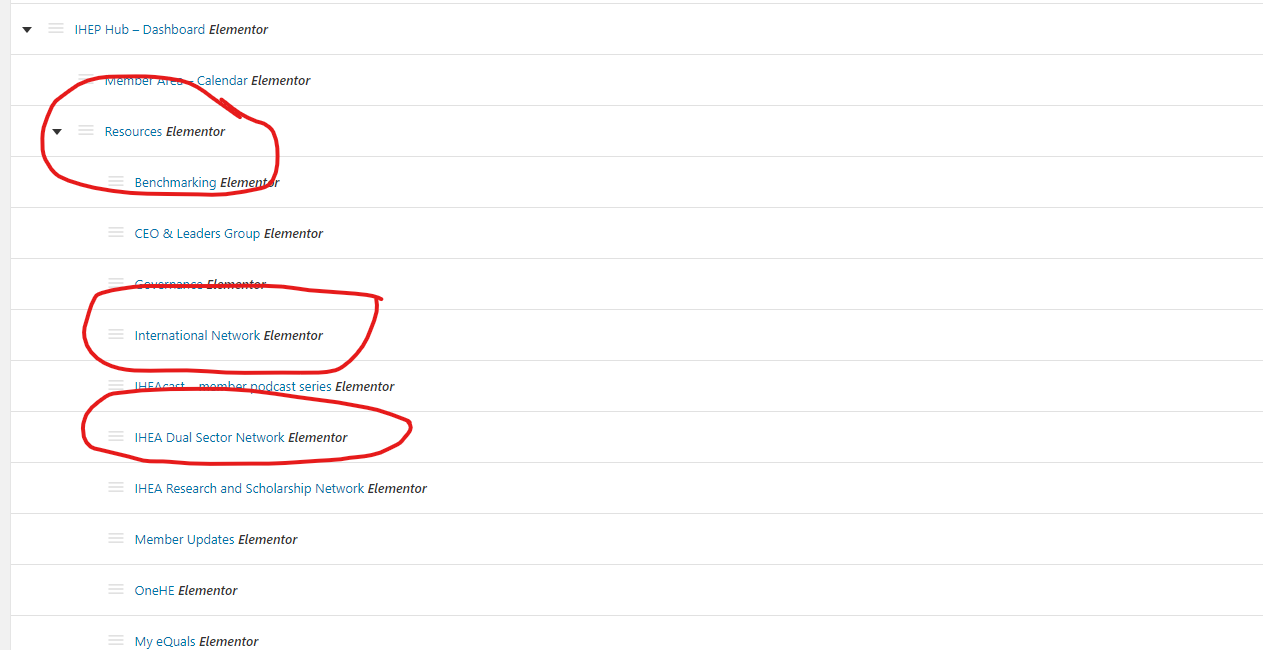This screenshot has height=650, width=1263.
Task: Open IHEA Dual Sector Network page link
Action: [x=210, y=438]
